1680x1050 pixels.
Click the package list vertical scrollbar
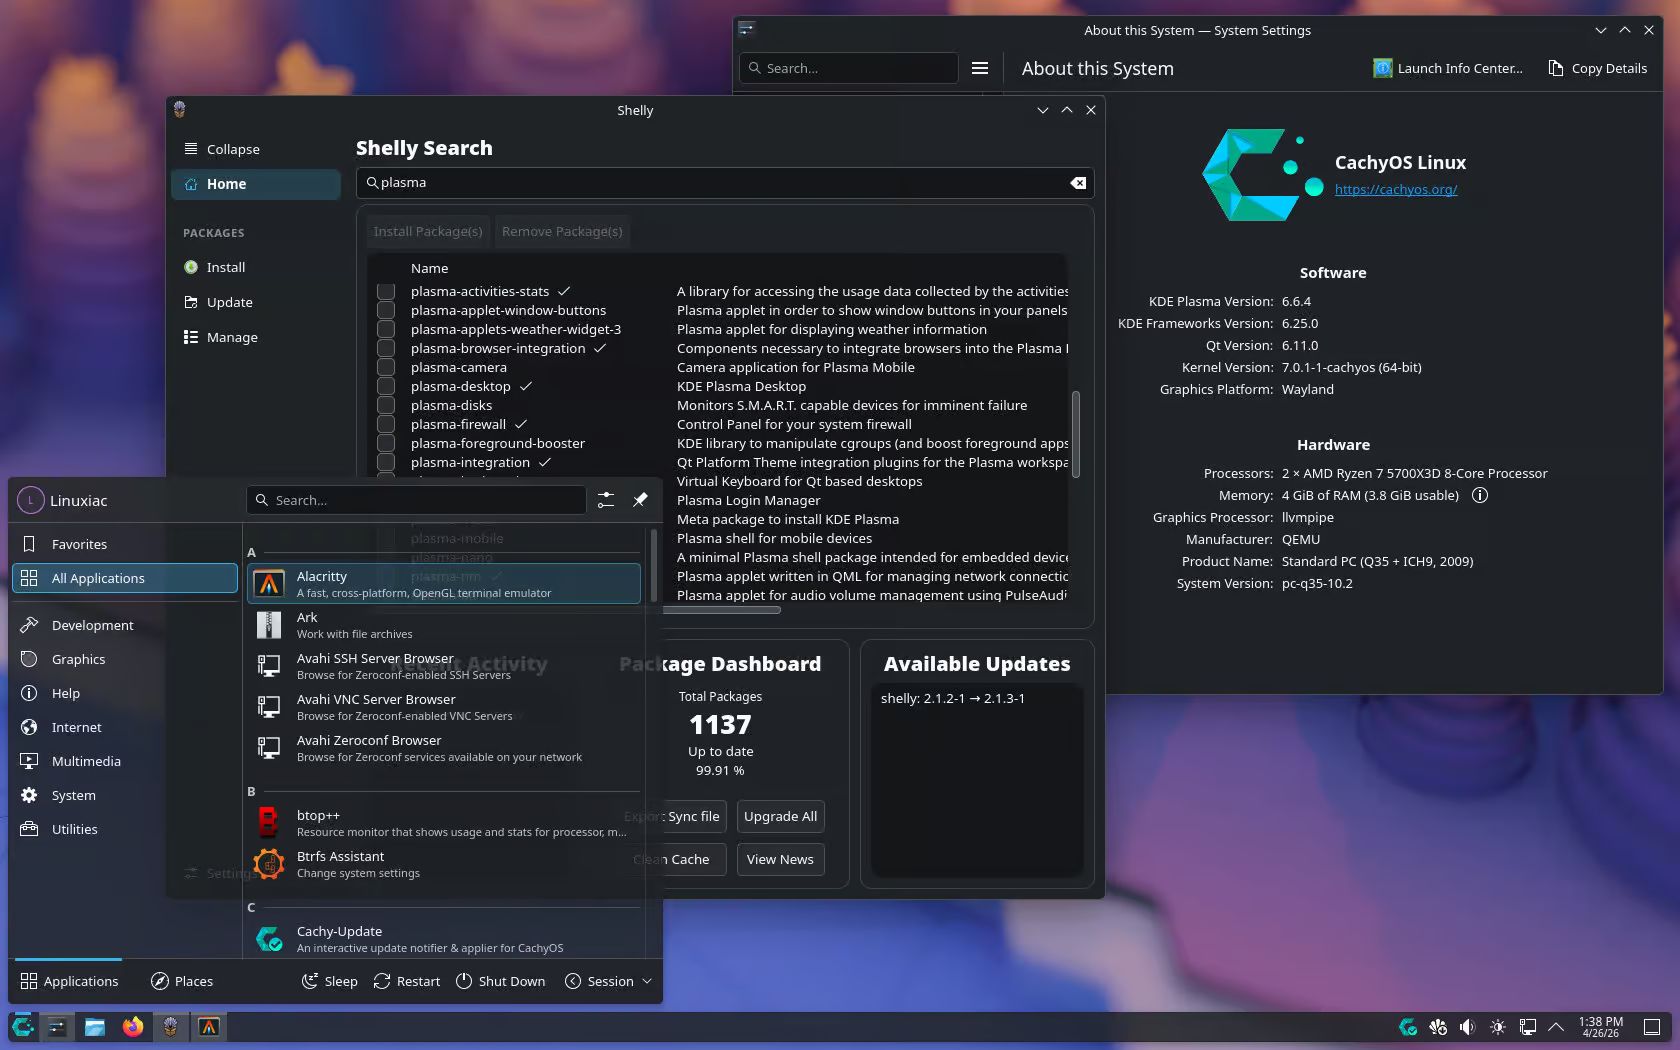1076,434
